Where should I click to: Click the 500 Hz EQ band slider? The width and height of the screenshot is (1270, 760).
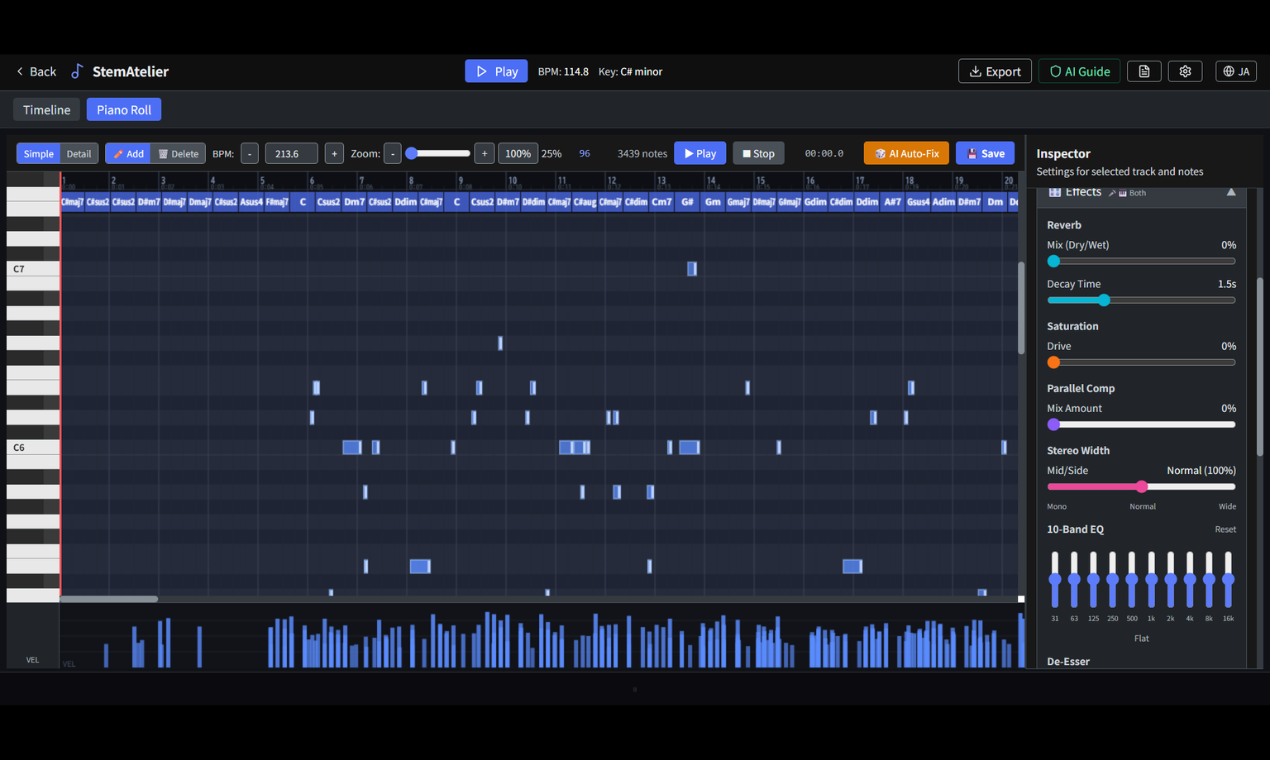tap(1132, 579)
